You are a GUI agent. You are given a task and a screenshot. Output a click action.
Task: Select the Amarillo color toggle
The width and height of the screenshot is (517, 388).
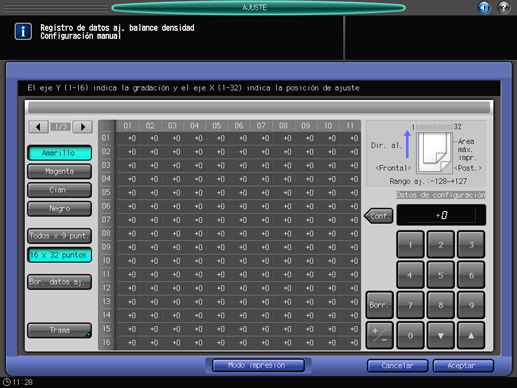tap(59, 153)
